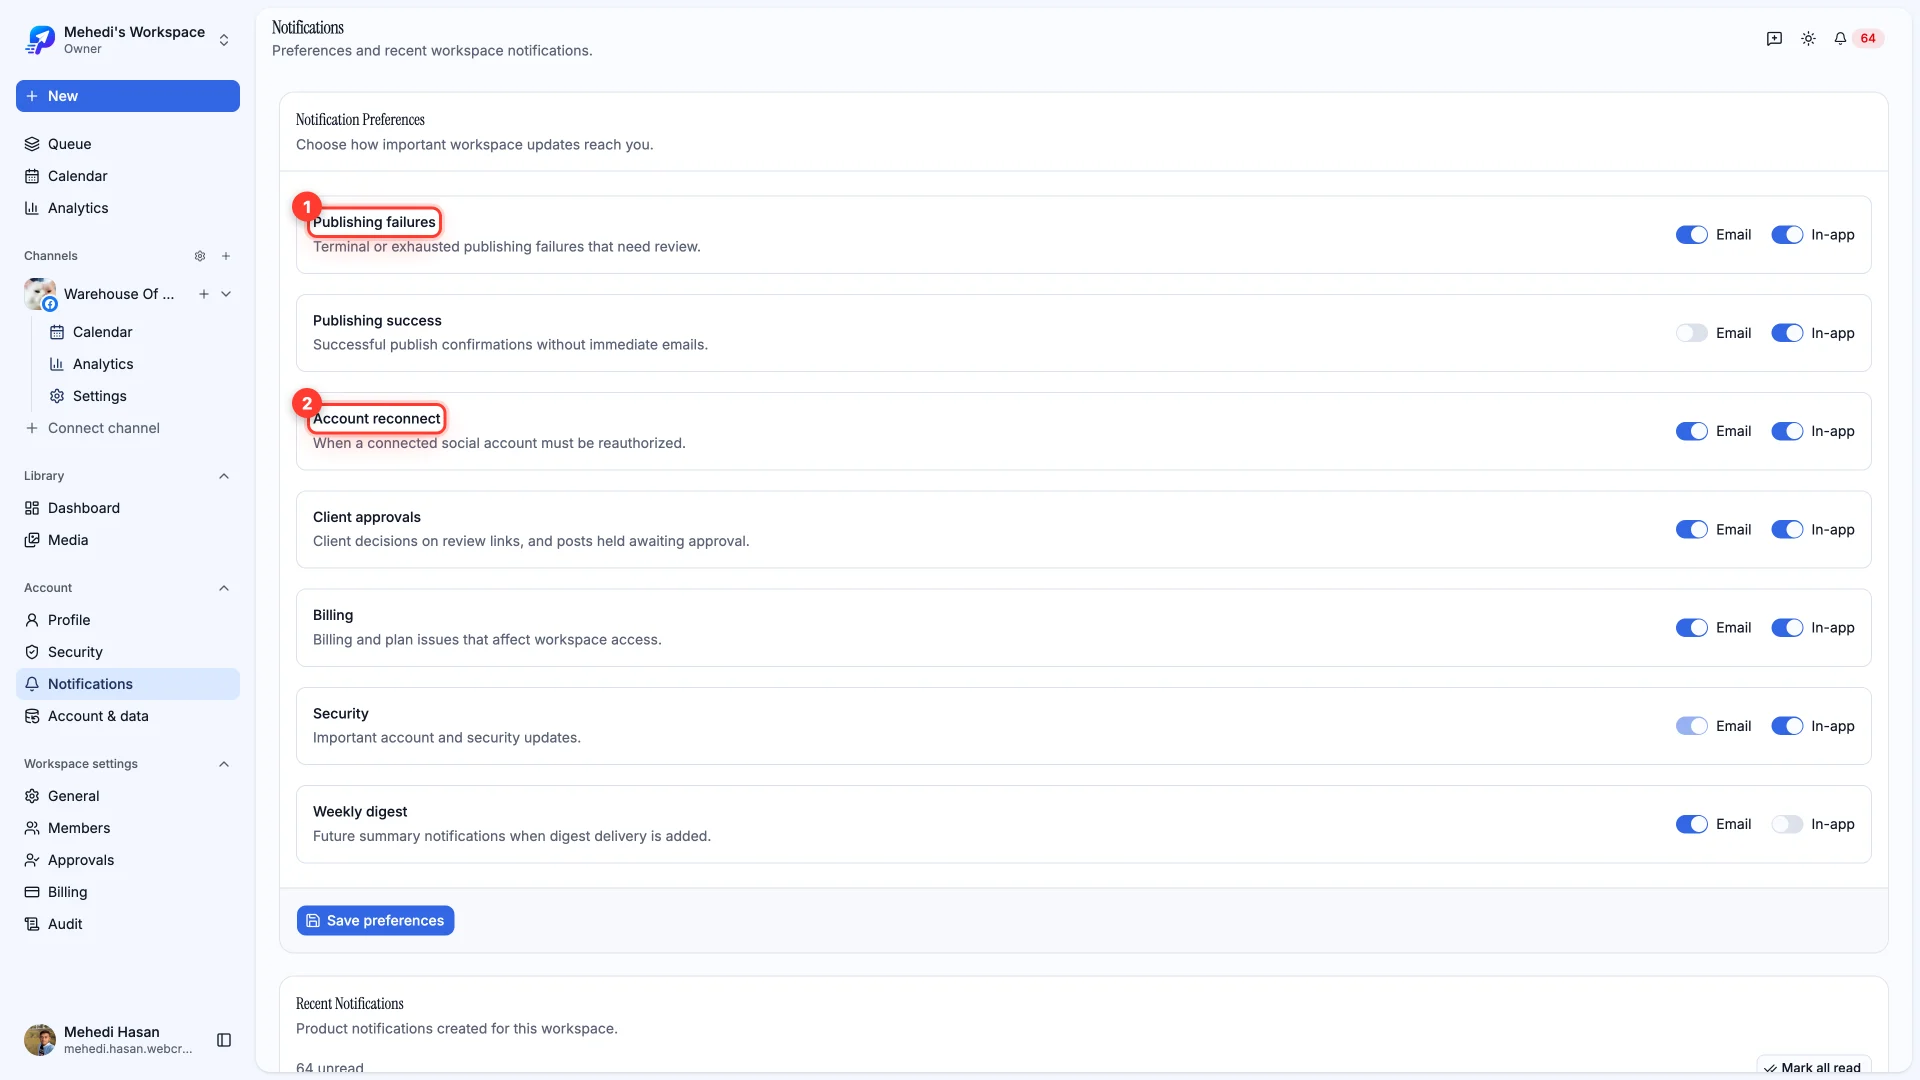Screen dimensions: 1920x1080
Task: Toggle In-app switch for Security row
Action: (x=1787, y=726)
